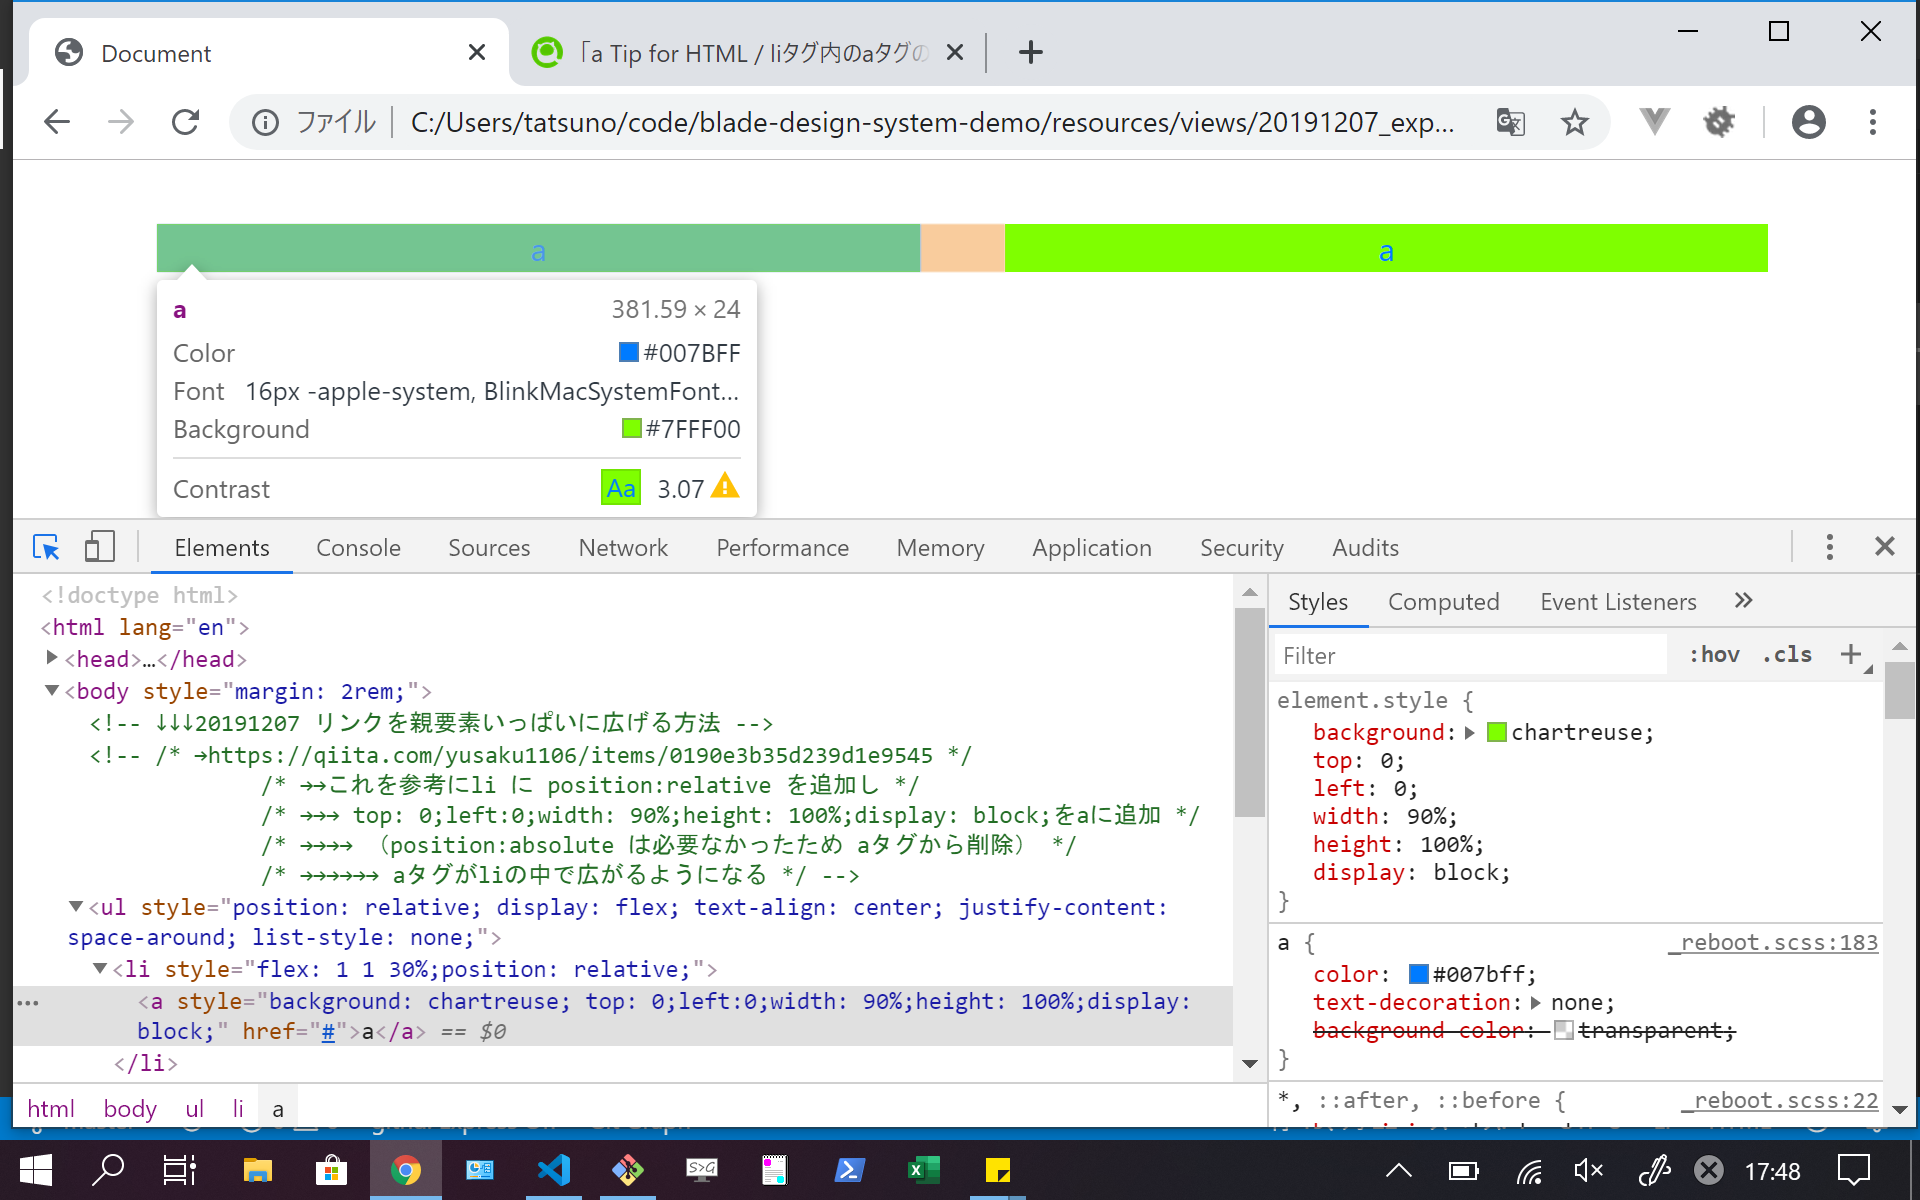Toggle the :hov element state panel
Image resolution: width=1920 pixels, height=1200 pixels.
point(1714,654)
